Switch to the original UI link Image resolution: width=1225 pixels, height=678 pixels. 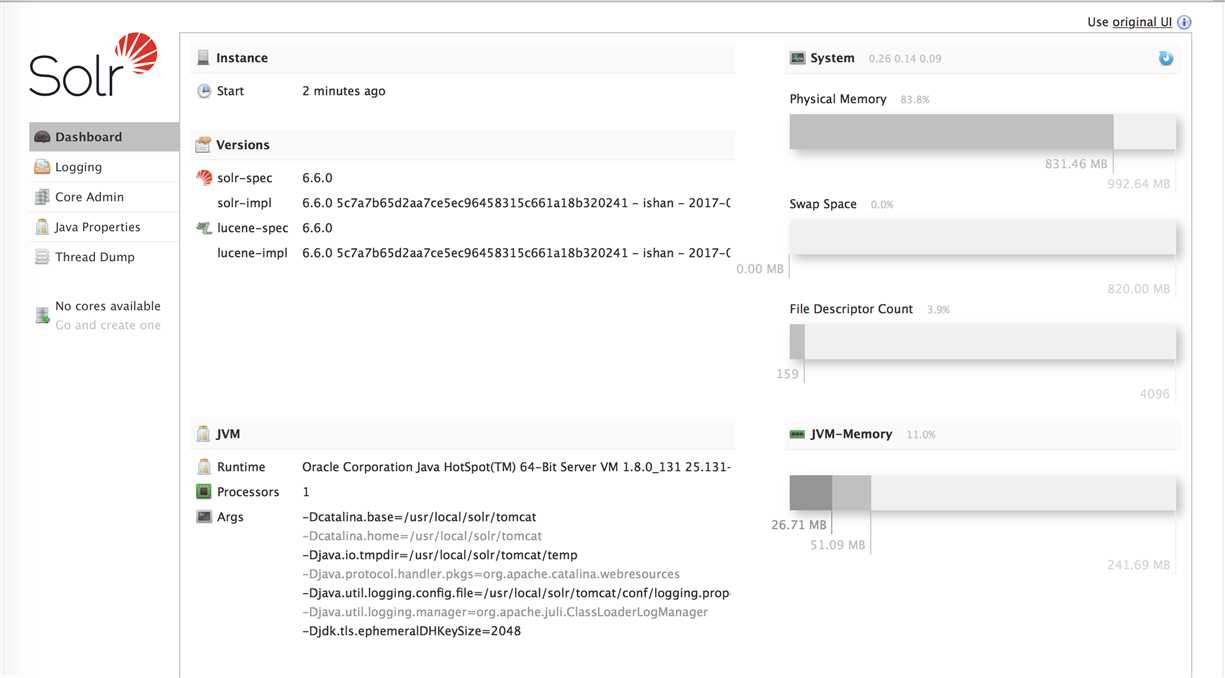coord(1142,22)
